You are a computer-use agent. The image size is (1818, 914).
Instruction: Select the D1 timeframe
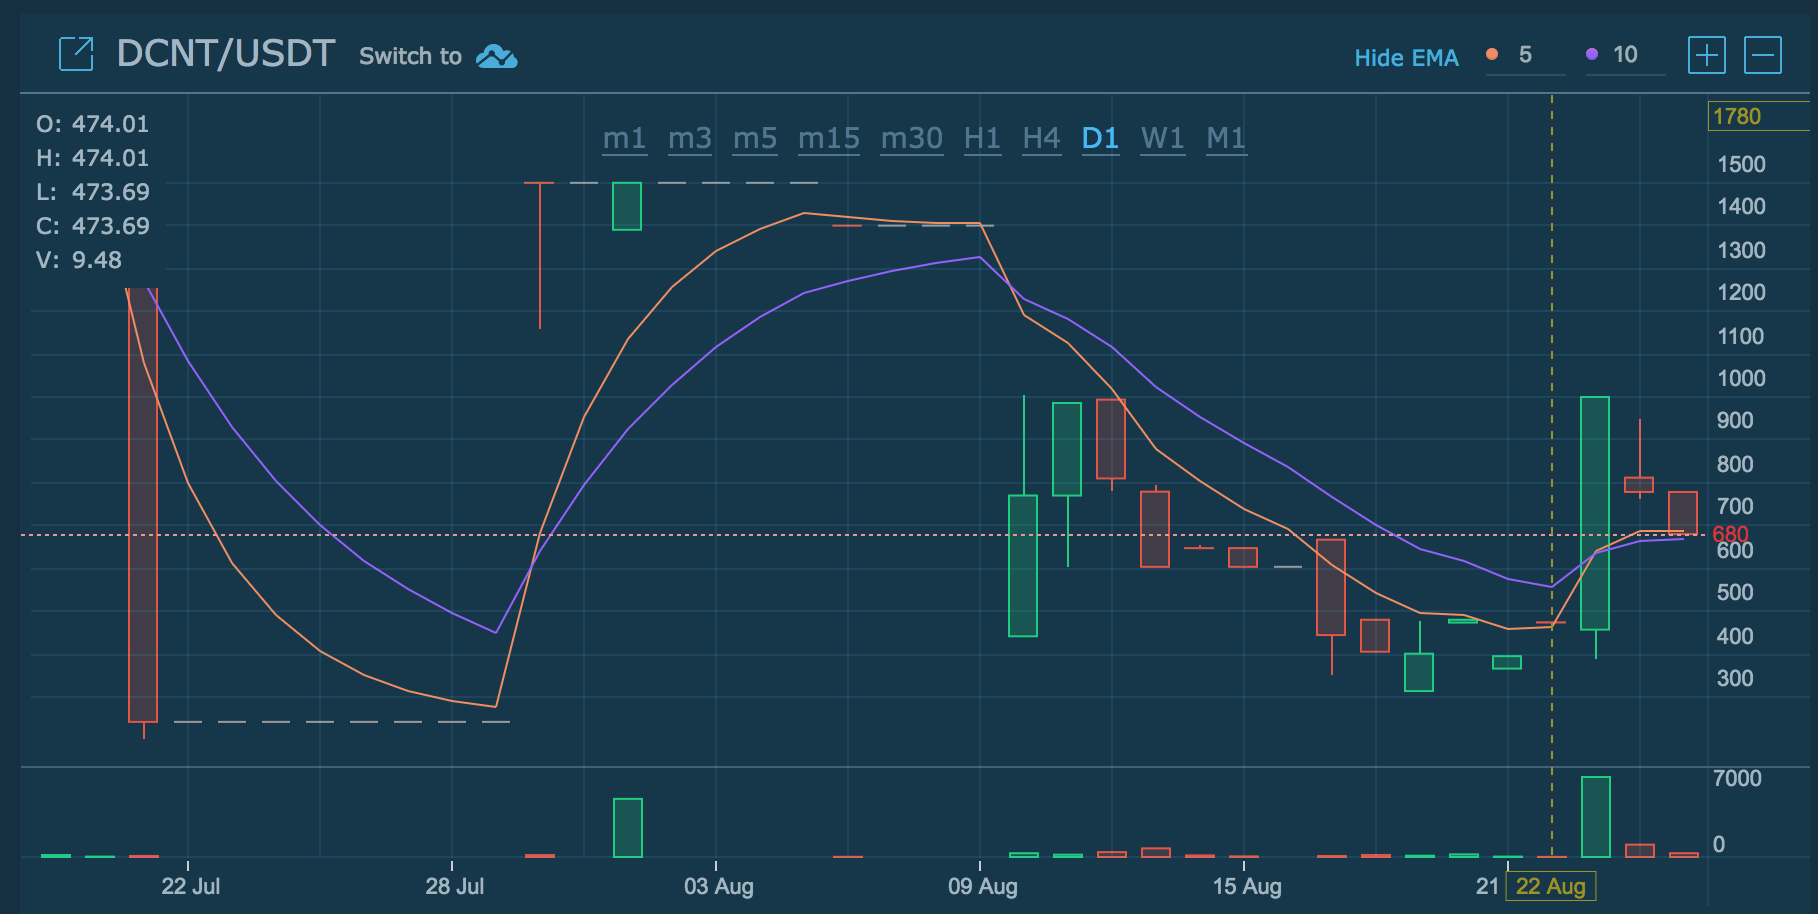pos(1100,138)
